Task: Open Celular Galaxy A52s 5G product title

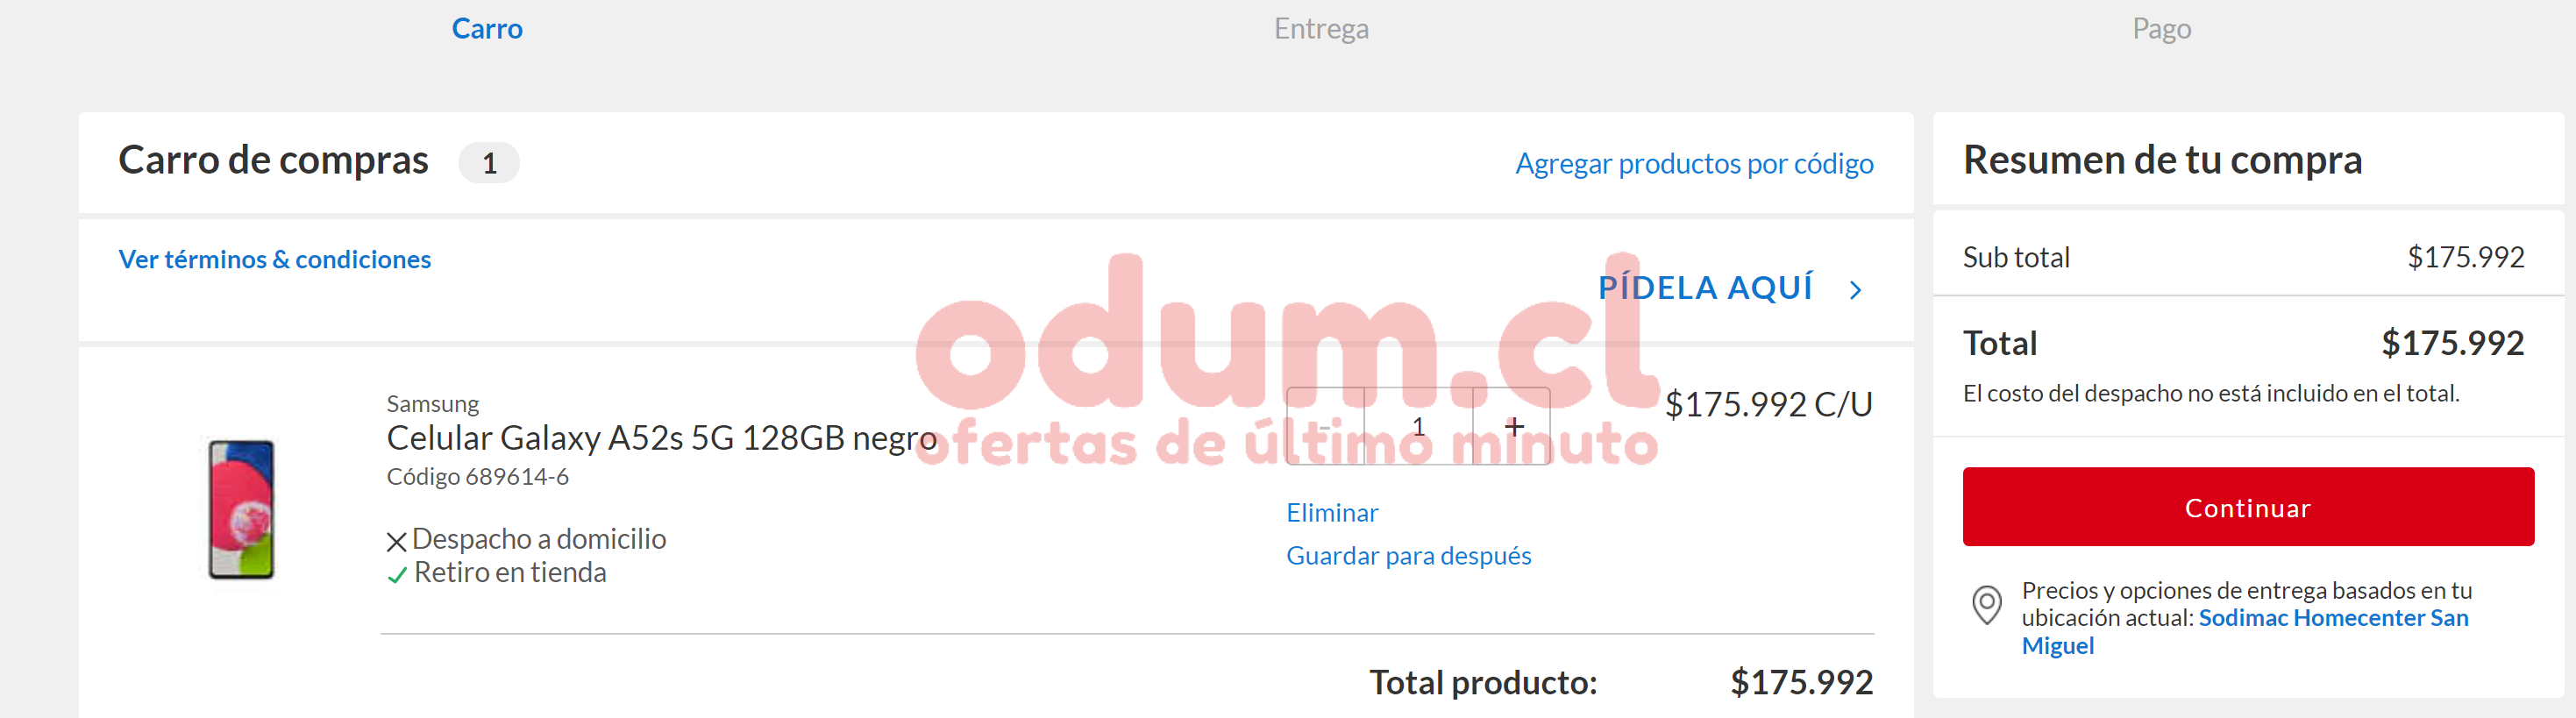Action: coord(661,438)
